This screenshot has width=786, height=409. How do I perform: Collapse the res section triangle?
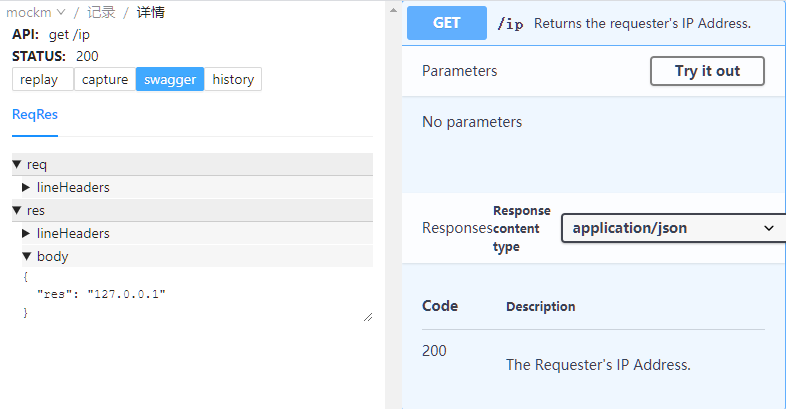point(17,210)
